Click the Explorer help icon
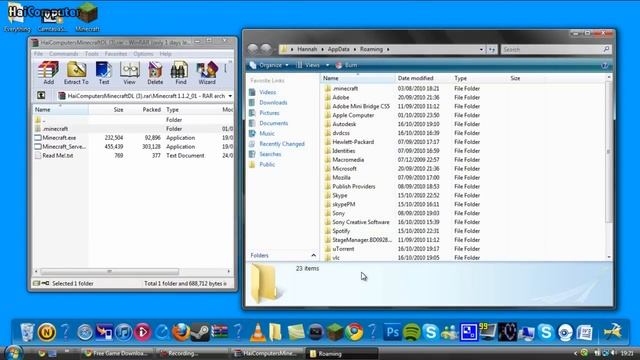640x360 pixels. [605, 65]
